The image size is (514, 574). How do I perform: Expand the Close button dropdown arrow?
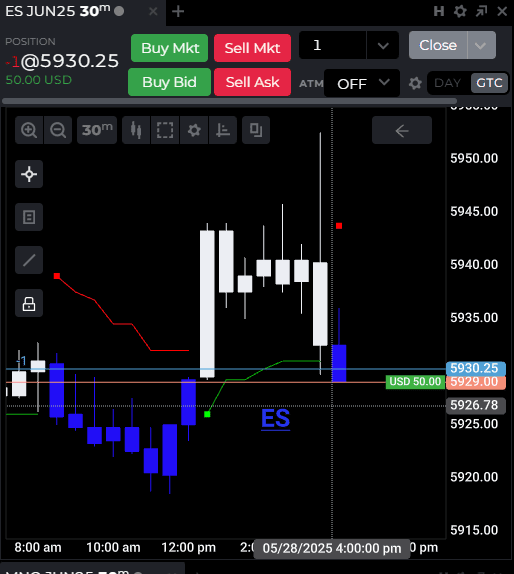pos(481,45)
